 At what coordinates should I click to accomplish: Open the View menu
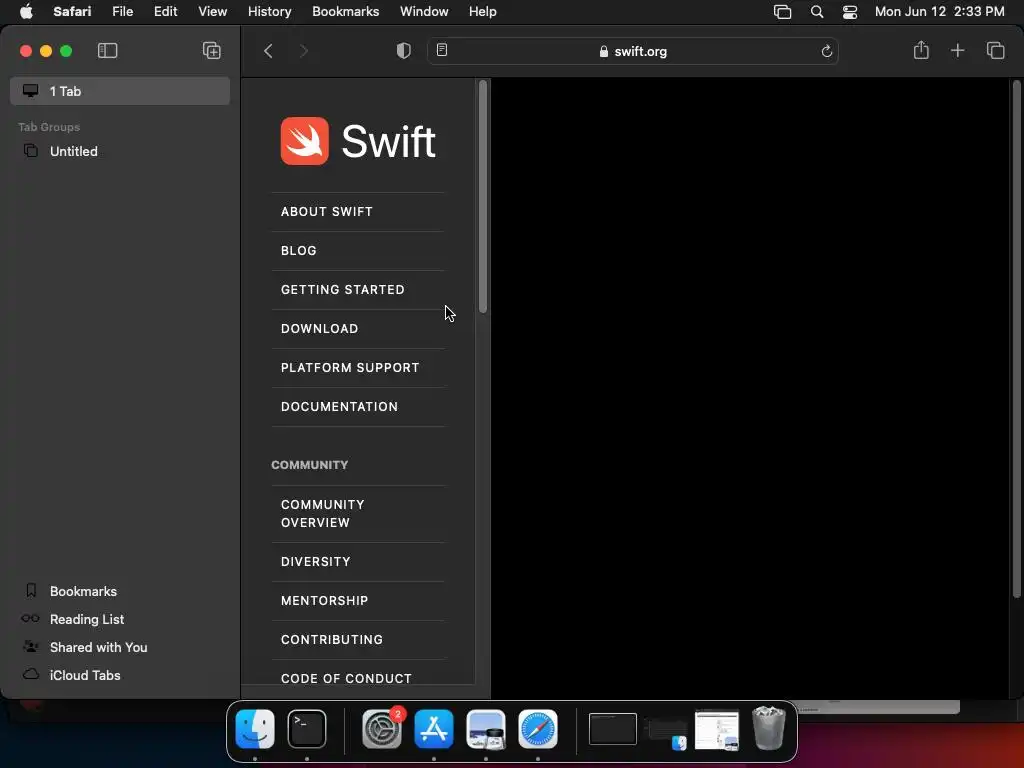tap(212, 12)
